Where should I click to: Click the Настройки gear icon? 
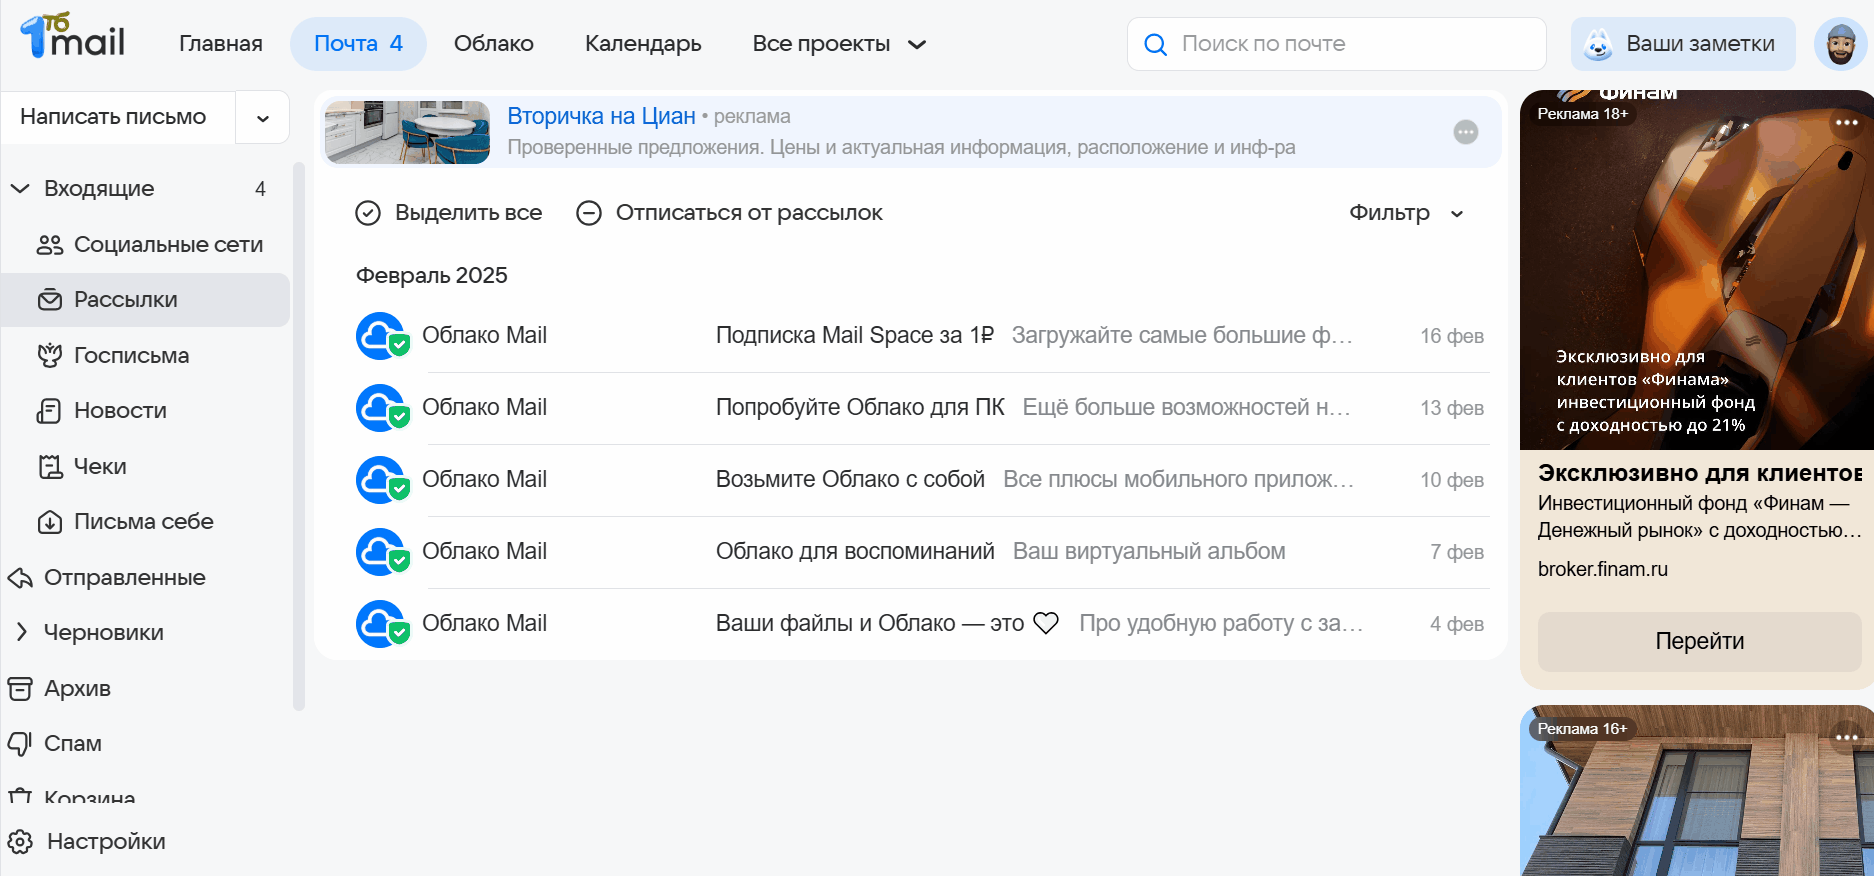point(21,842)
